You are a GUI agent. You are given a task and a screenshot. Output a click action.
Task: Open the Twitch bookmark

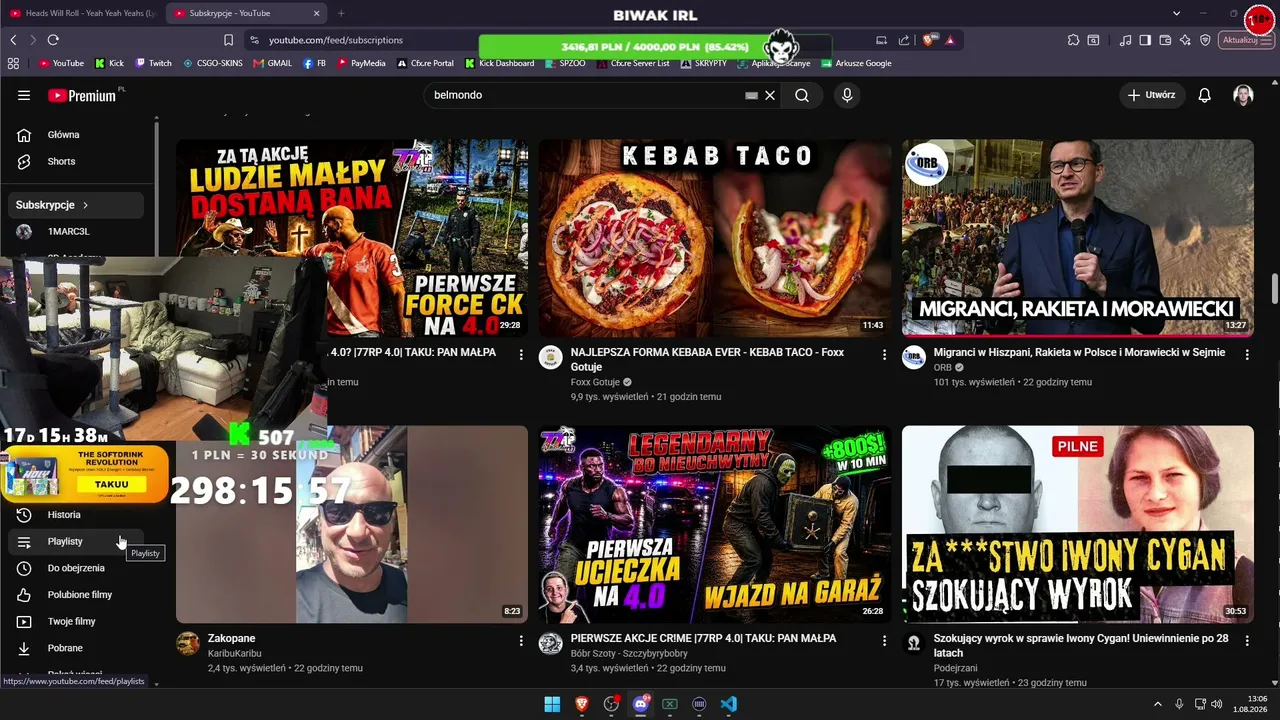point(153,63)
